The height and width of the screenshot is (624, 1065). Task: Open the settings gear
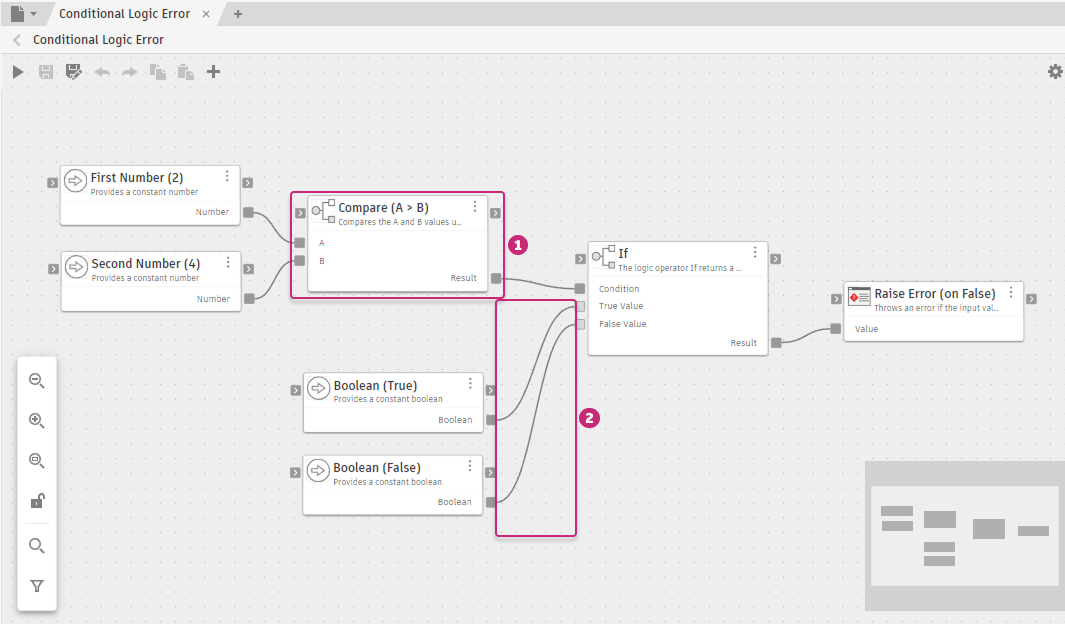click(1055, 71)
